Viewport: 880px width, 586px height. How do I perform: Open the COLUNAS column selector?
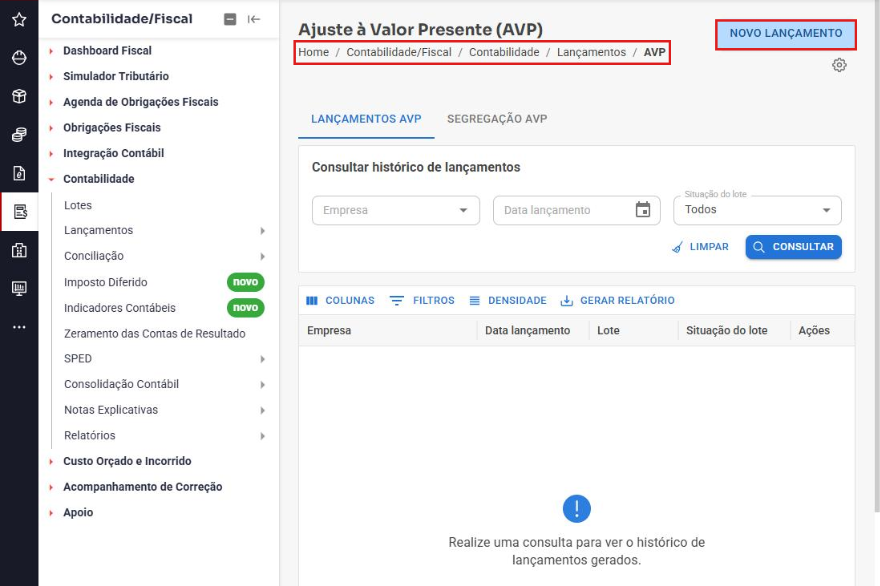pyautogui.click(x=340, y=300)
